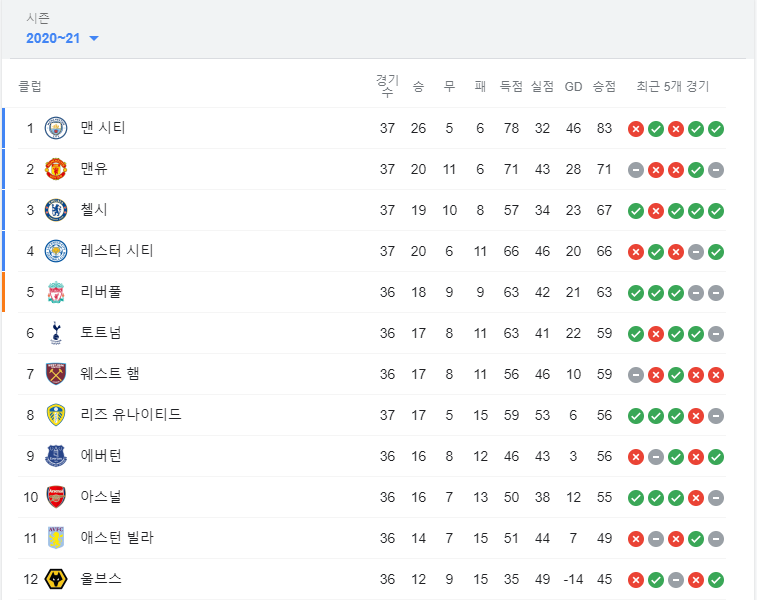
Task: Click Chelsea's first green win icon
Action: click(x=636, y=211)
